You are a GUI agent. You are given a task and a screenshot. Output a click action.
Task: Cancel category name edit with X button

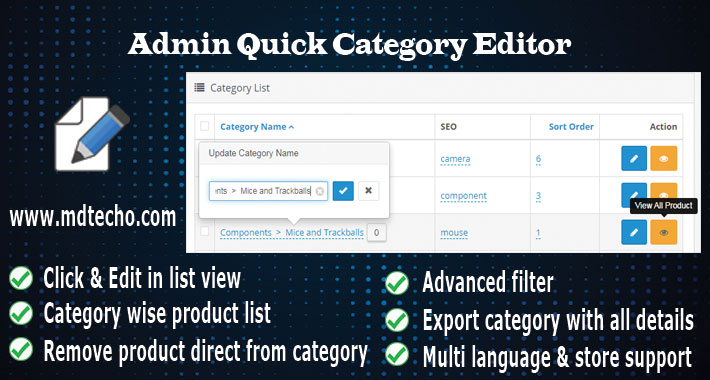(x=369, y=191)
